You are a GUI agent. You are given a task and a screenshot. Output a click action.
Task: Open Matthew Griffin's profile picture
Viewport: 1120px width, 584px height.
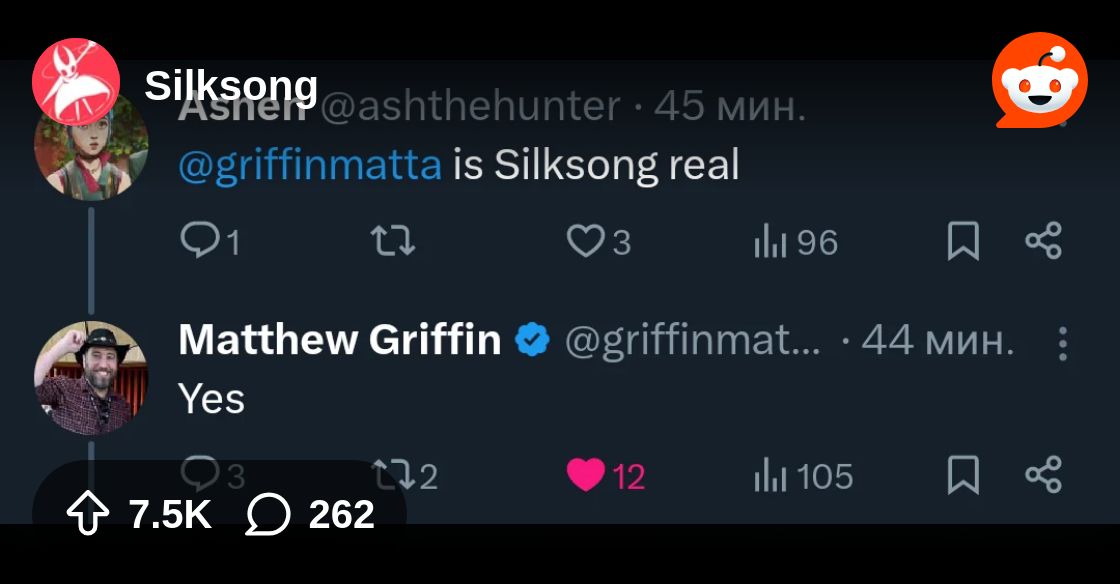coord(91,378)
